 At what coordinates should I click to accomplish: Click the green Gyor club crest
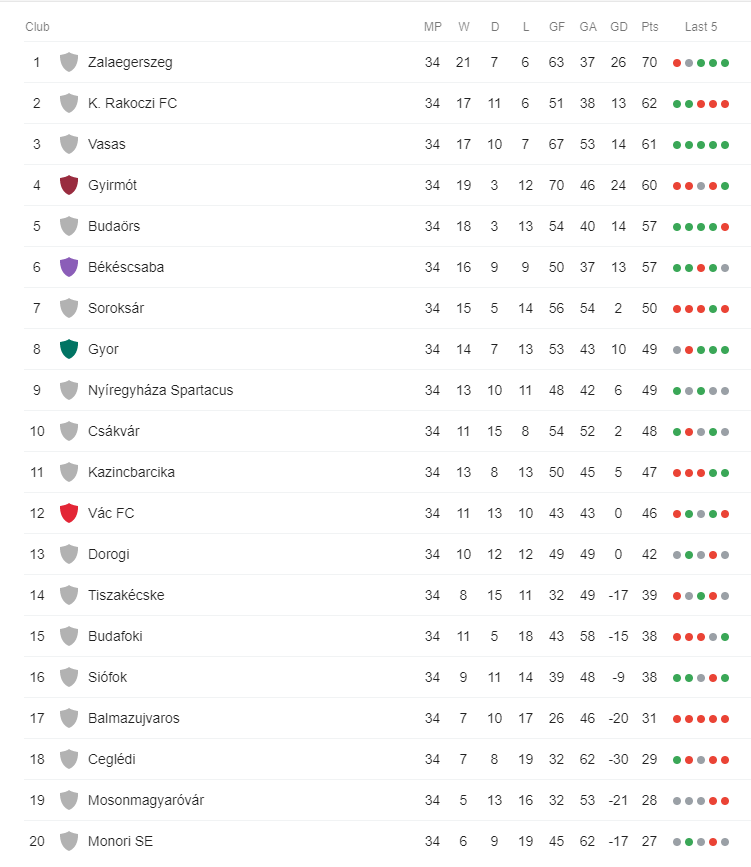69,349
